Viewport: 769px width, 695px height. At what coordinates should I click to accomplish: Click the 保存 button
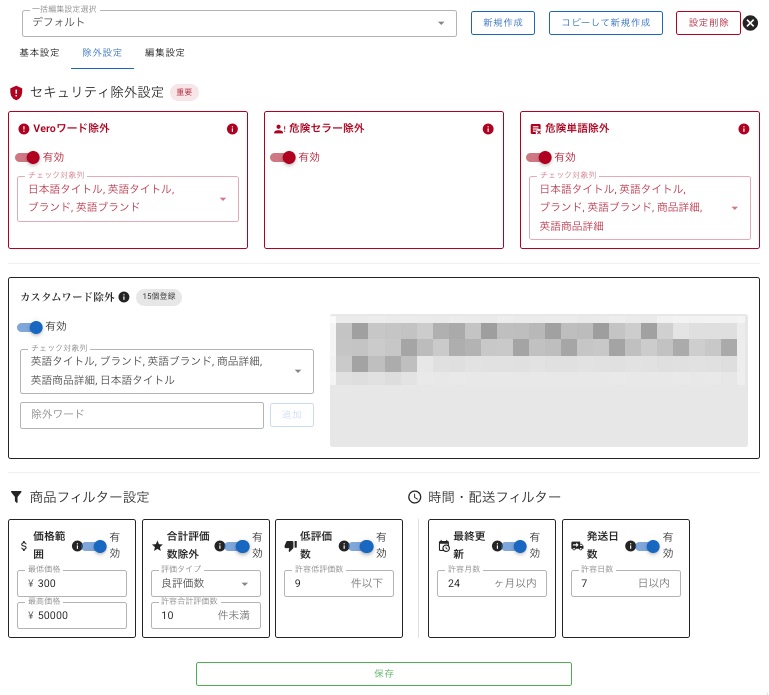[383, 674]
